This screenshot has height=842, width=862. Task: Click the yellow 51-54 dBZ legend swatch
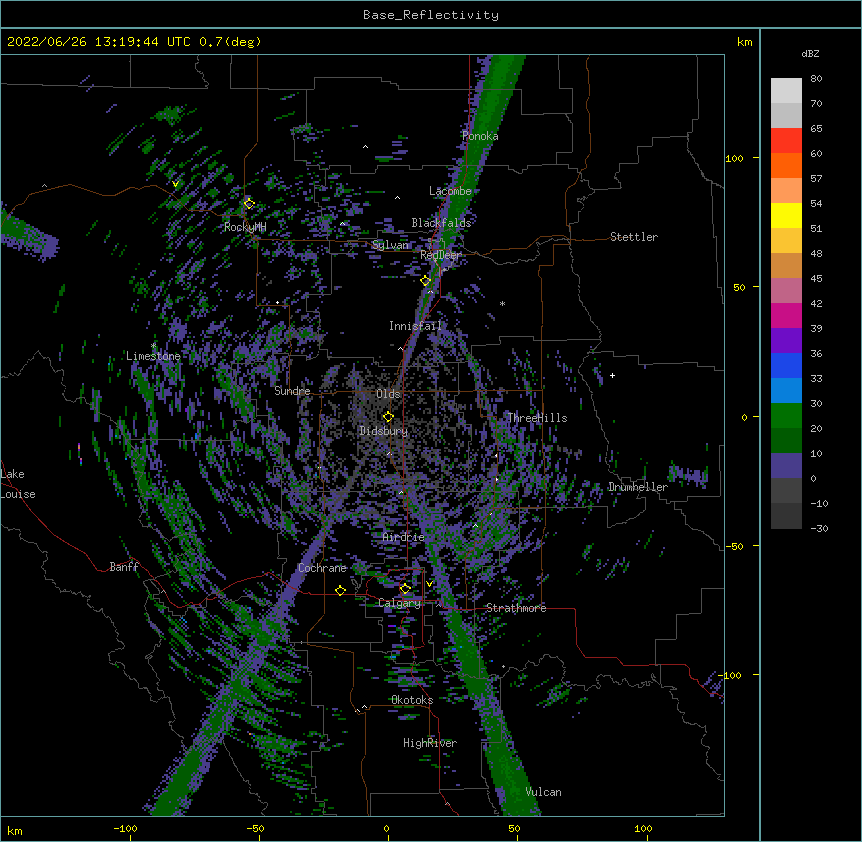click(786, 215)
